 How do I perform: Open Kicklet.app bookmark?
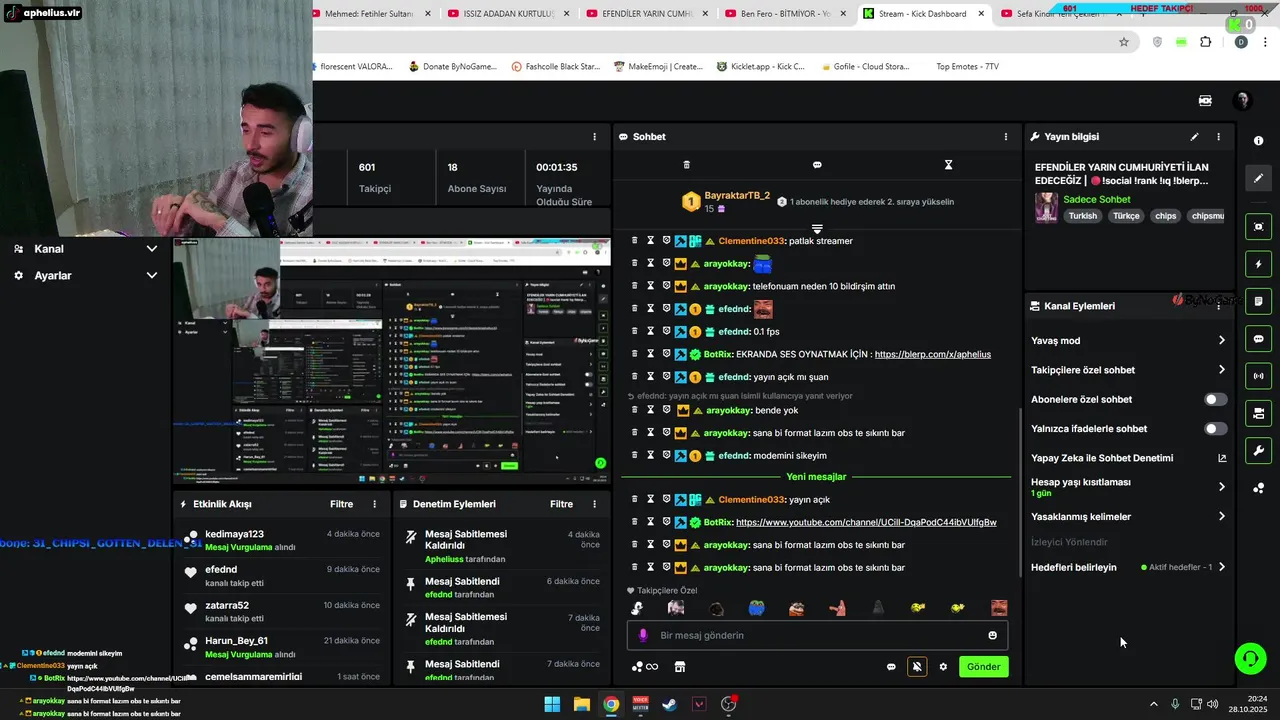(760, 67)
